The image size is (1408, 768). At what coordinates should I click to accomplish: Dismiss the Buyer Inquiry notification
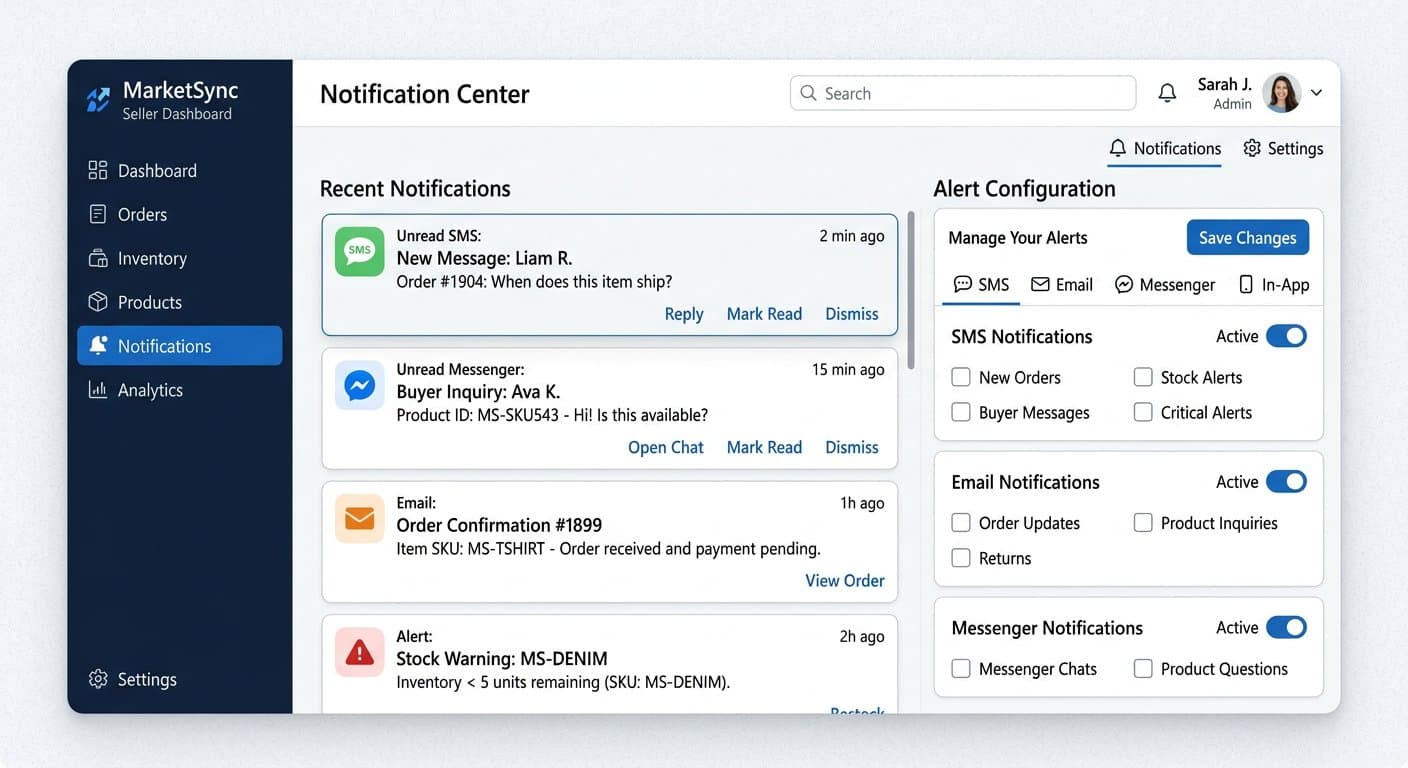[x=852, y=448]
